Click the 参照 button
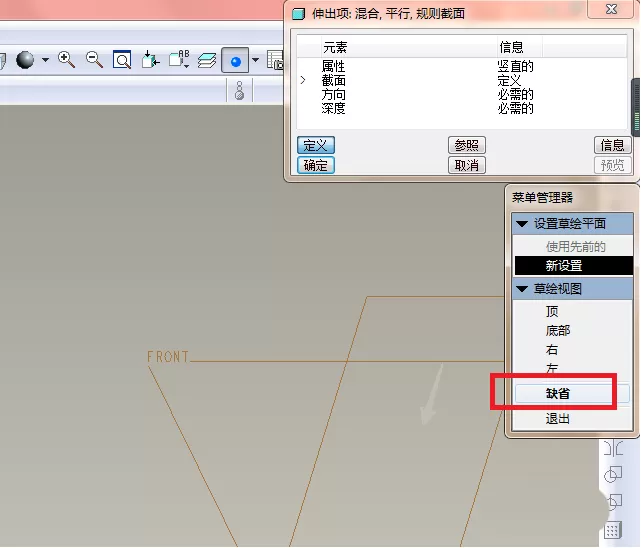The width and height of the screenshot is (641, 548). coord(466,145)
